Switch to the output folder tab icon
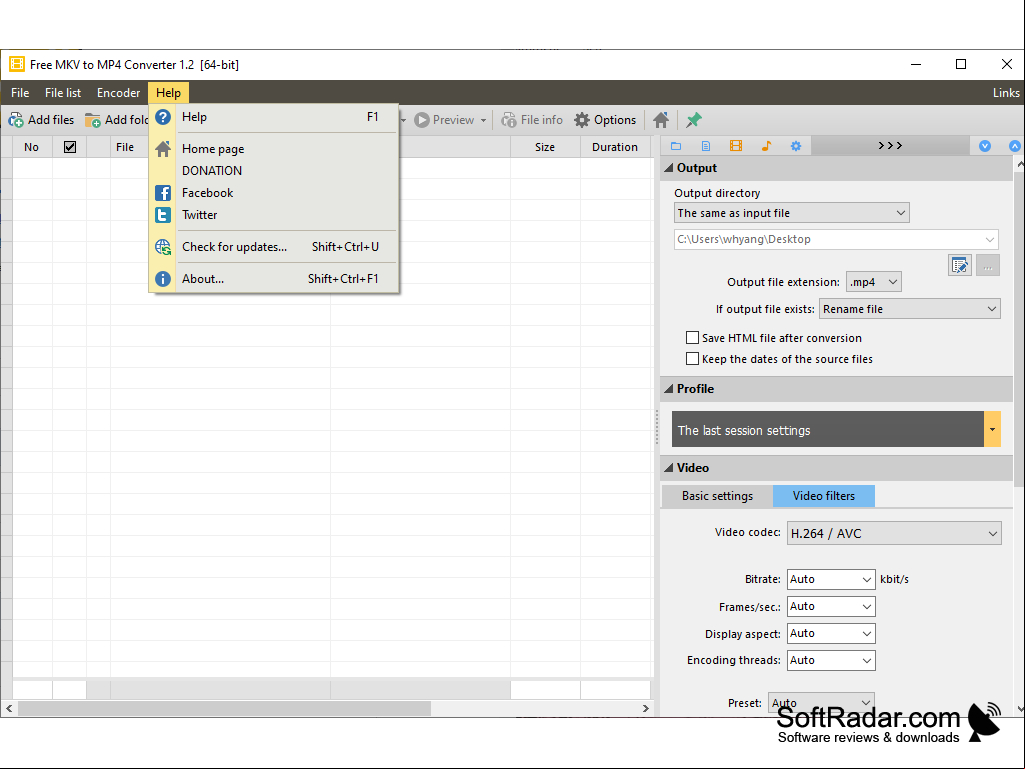This screenshot has width=1025, height=769. point(676,146)
